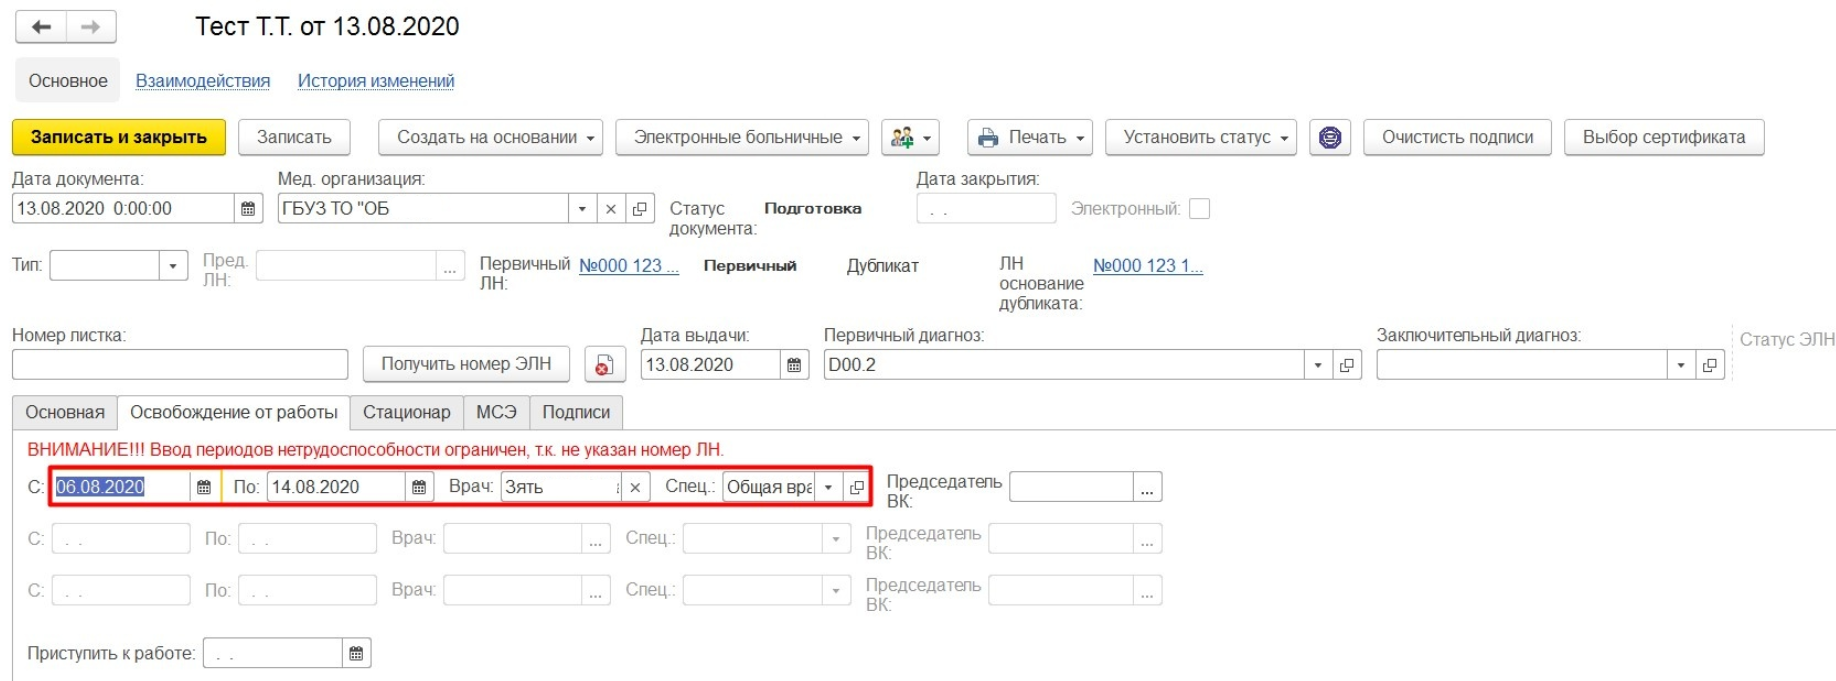Open calendar for Дата документа field

[248, 209]
